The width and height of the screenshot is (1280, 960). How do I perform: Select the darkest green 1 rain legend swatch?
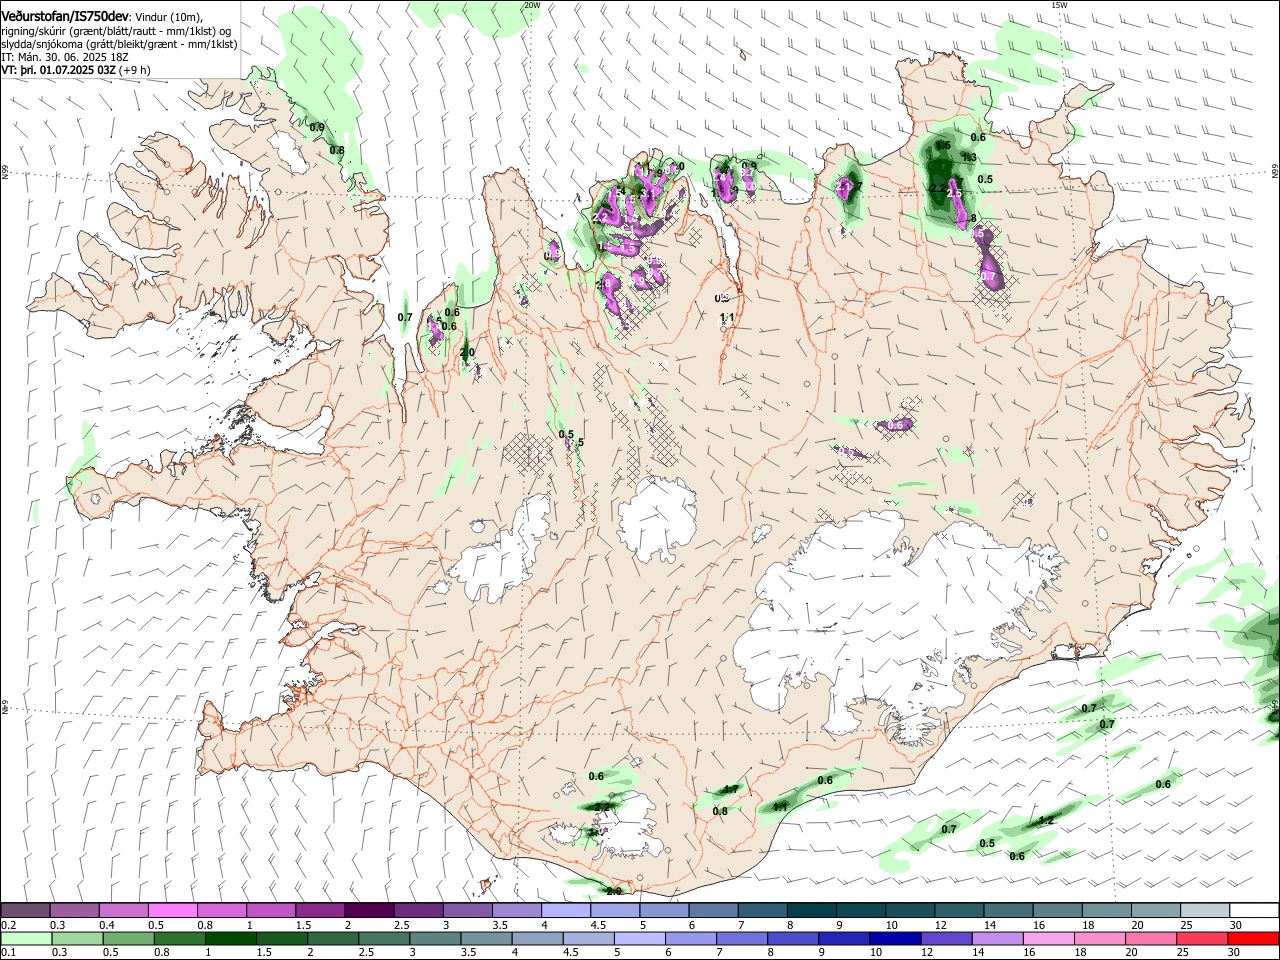click(230, 938)
